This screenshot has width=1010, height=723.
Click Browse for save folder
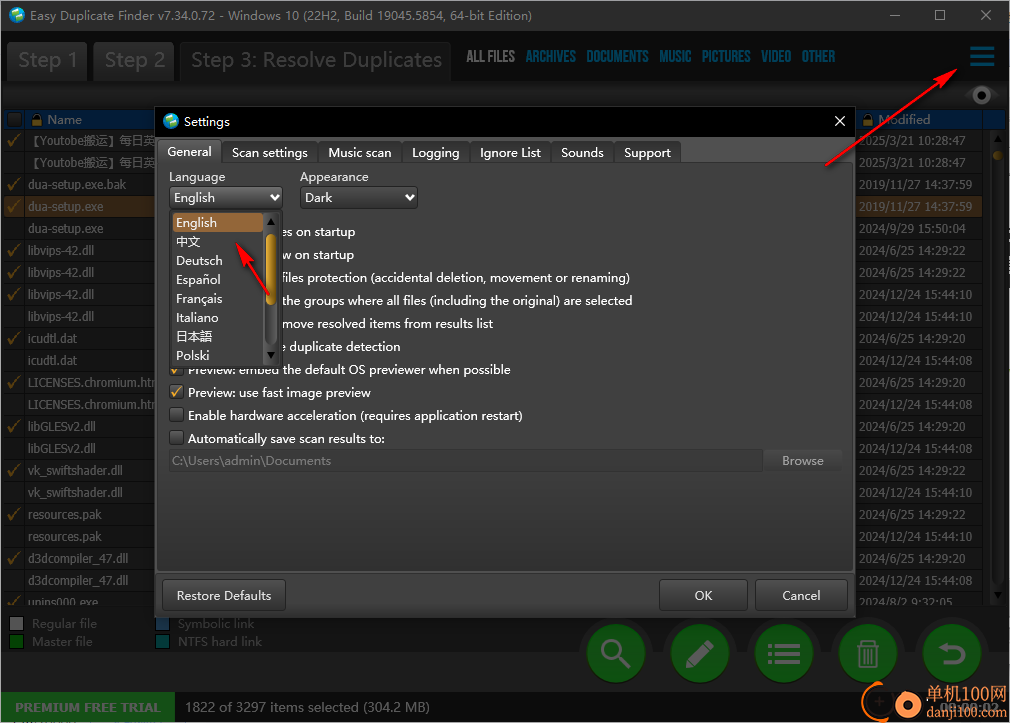pyautogui.click(x=803, y=461)
